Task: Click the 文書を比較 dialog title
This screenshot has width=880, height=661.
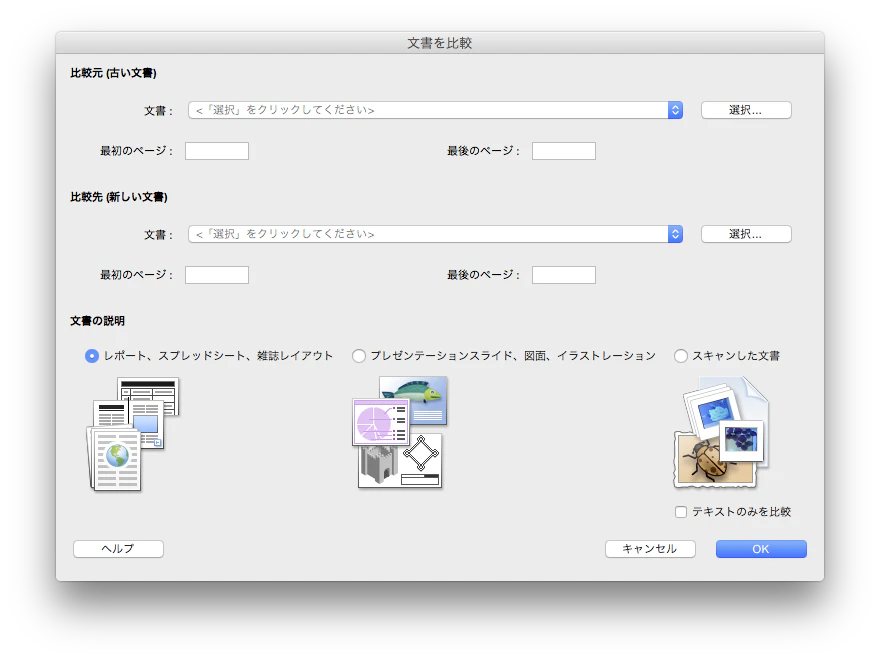Action: coord(439,43)
